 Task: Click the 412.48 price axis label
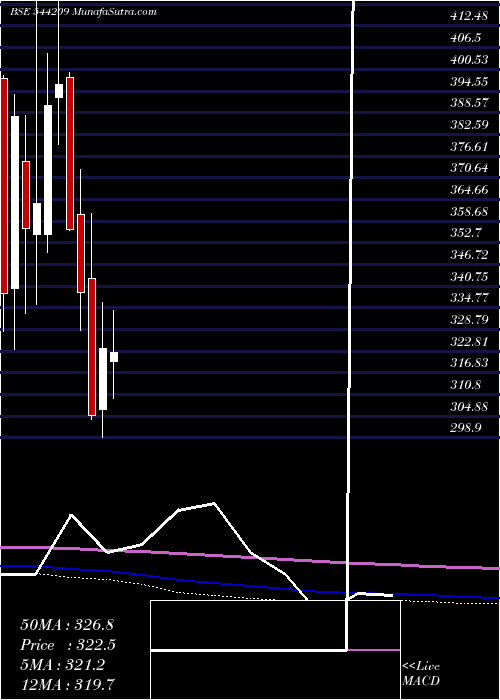[x=469, y=17]
